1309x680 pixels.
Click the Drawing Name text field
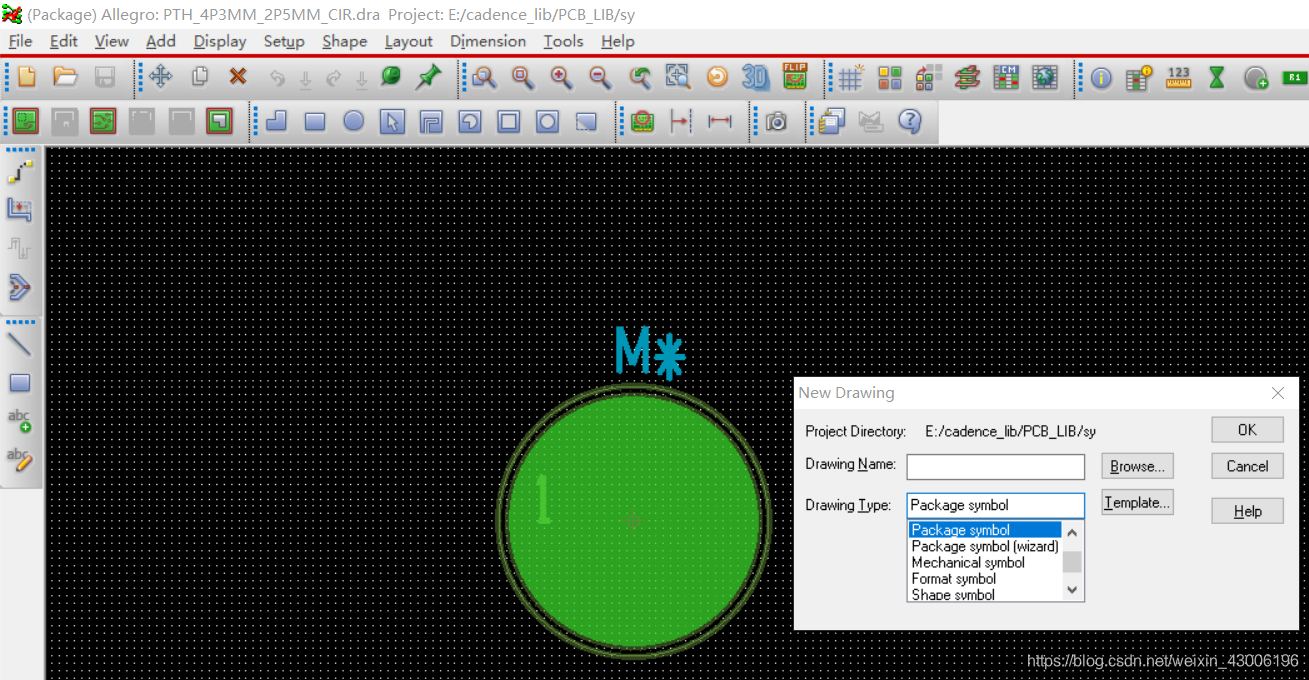[995, 467]
